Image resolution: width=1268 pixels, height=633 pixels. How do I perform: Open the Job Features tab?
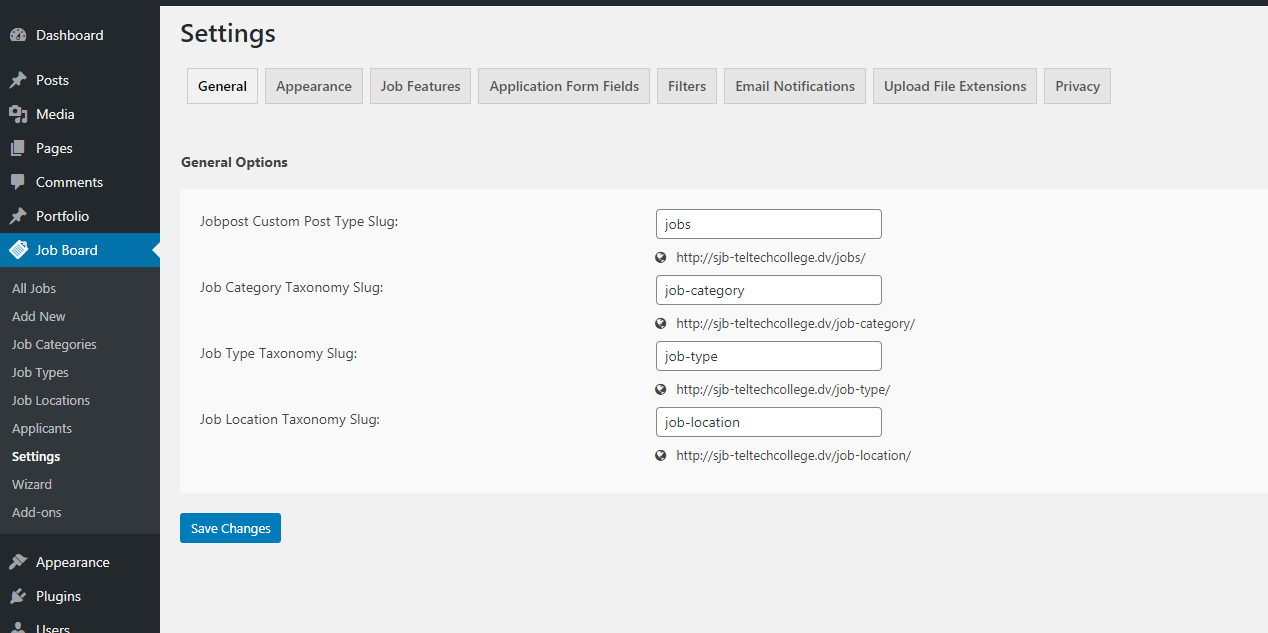[421, 86]
